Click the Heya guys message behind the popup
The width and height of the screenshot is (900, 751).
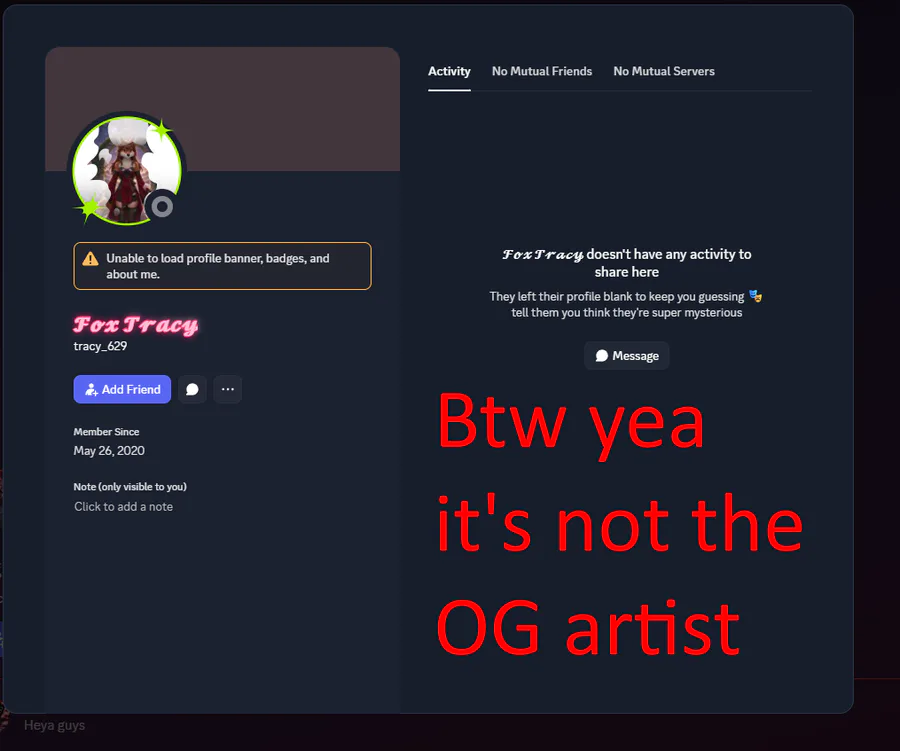point(55,725)
